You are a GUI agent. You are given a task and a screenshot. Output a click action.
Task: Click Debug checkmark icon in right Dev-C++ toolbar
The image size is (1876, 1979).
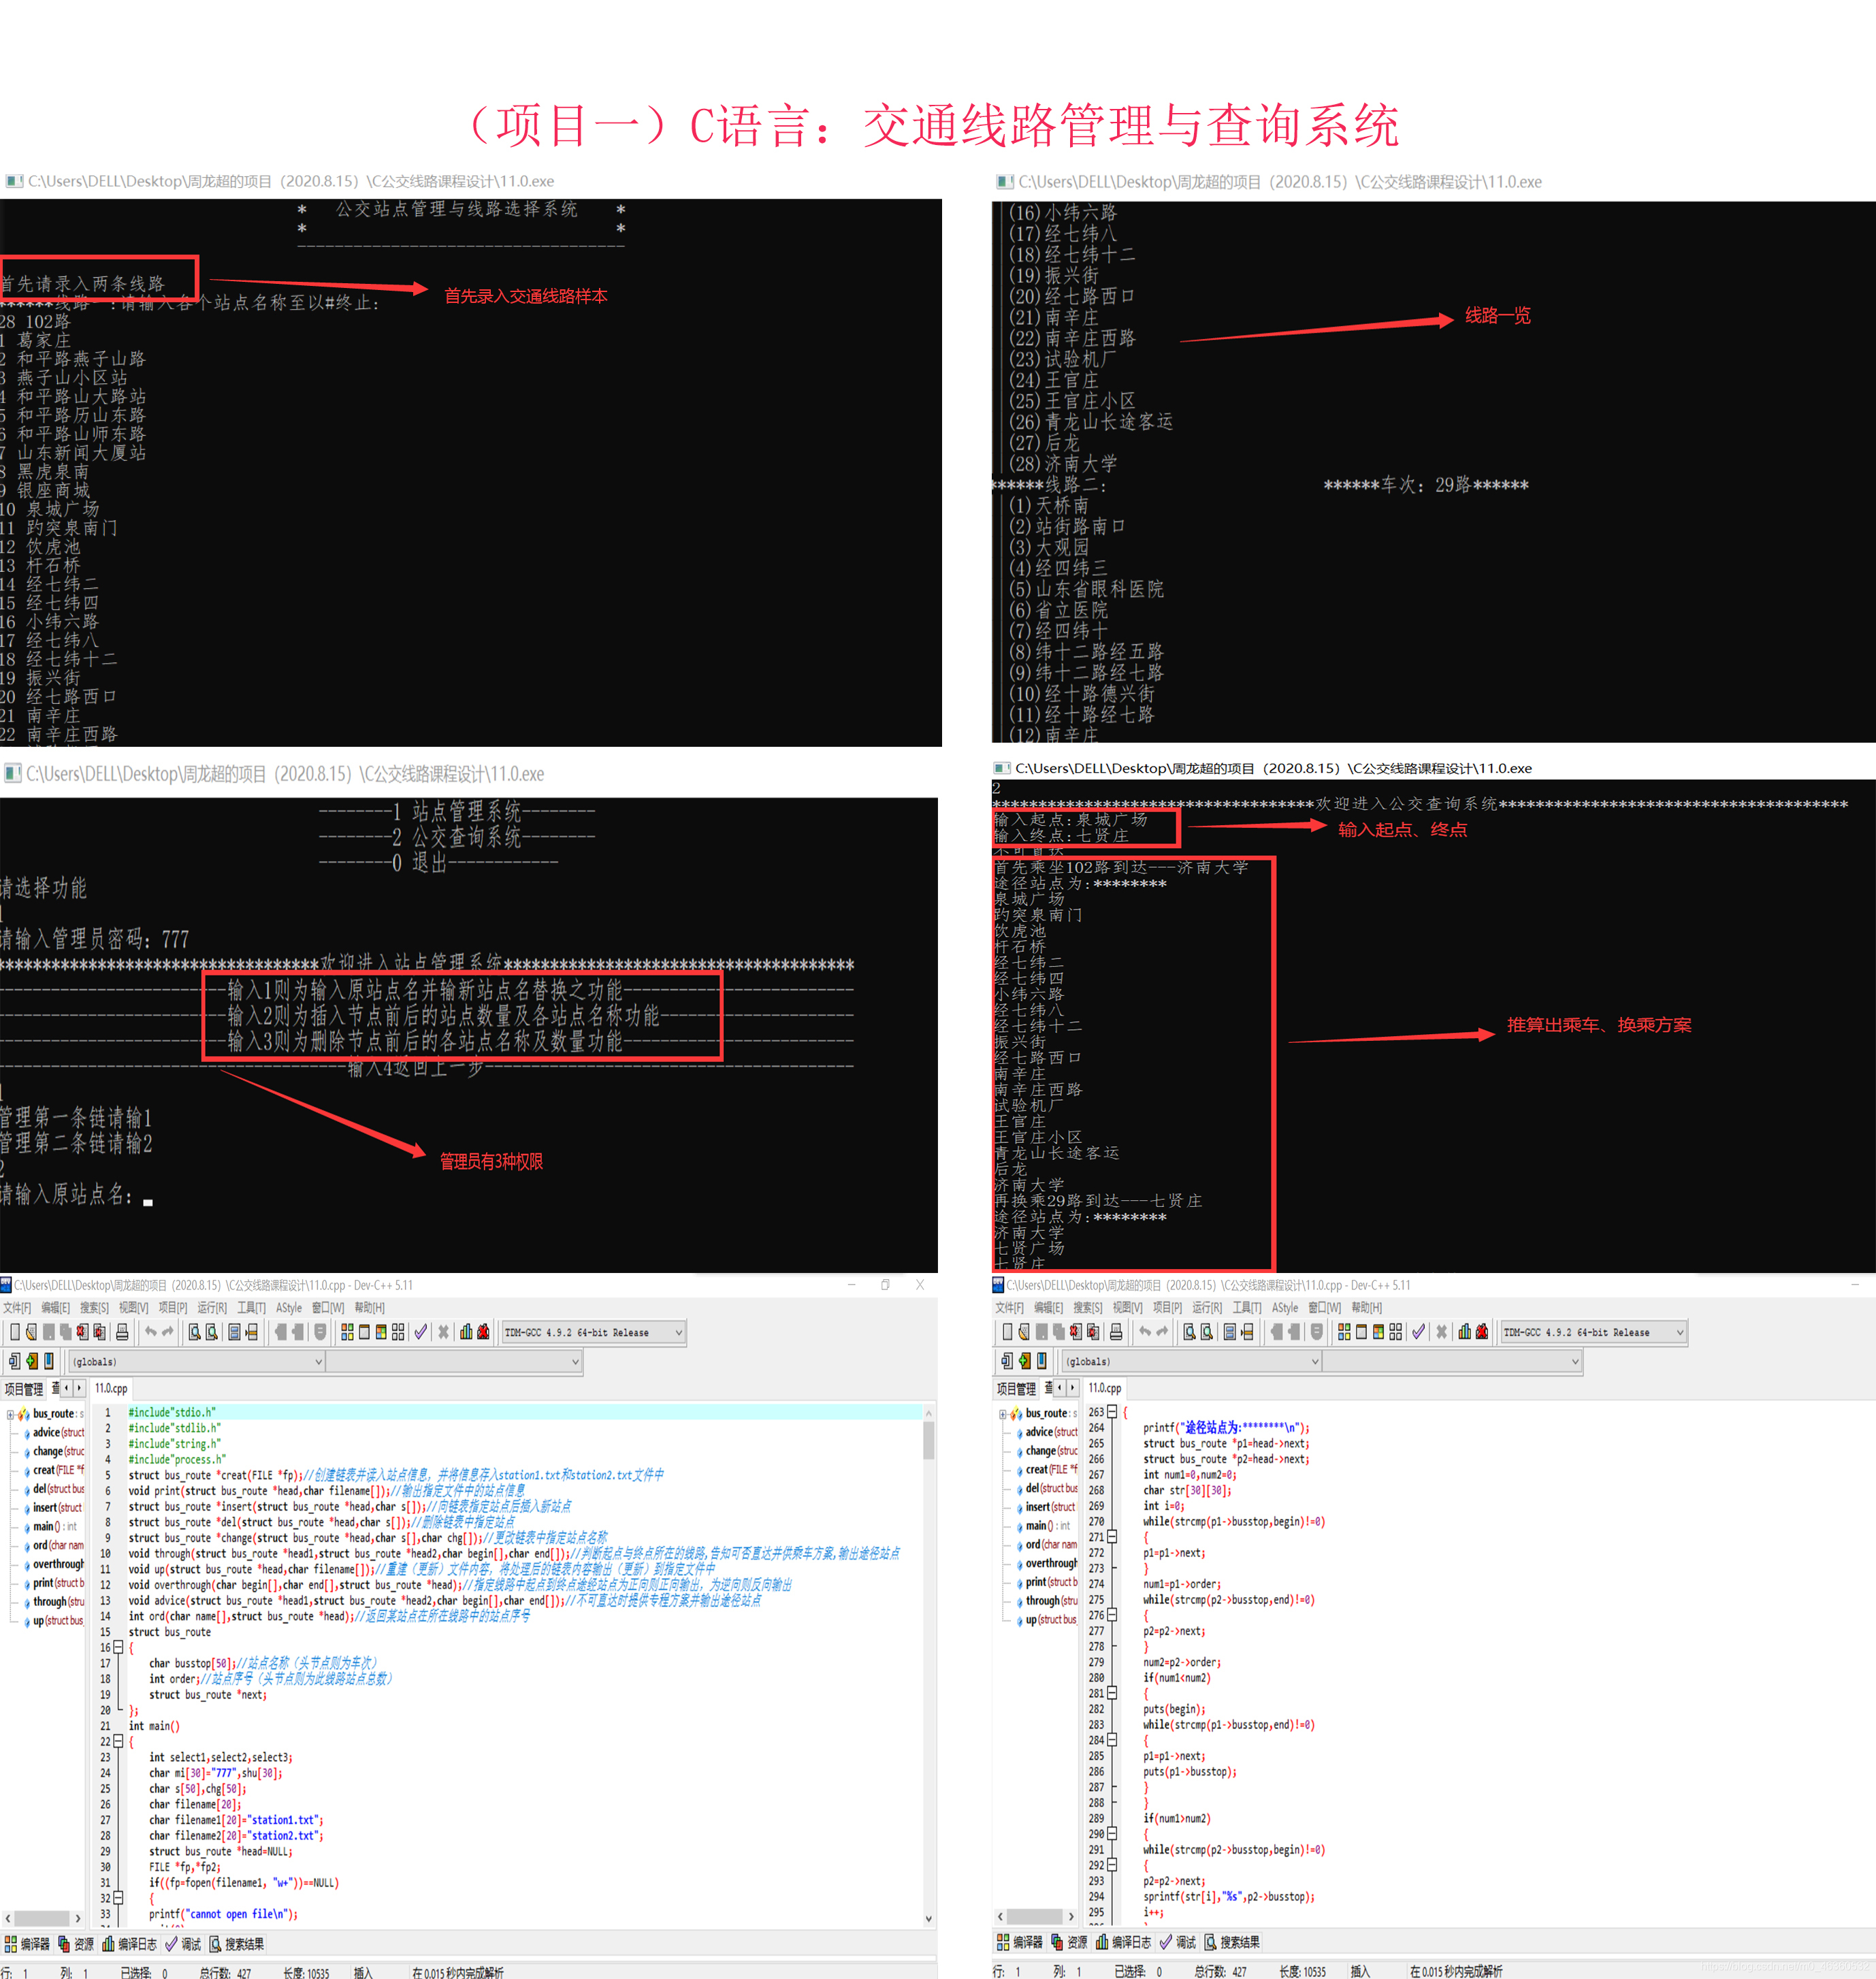pos(1419,1332)
